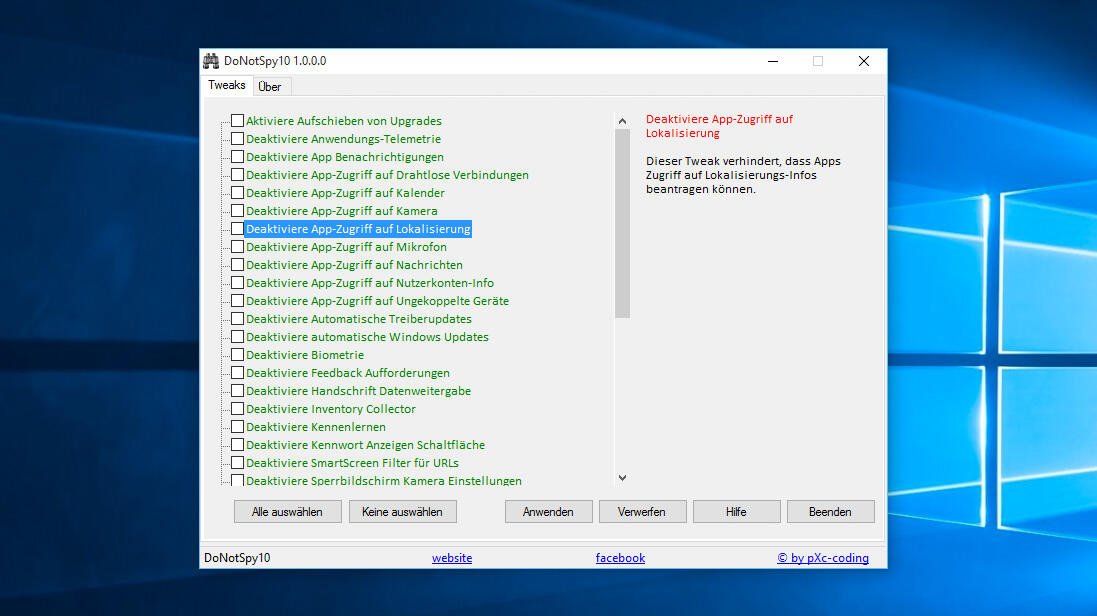
Task: Select the Deaktiviere Biometrie list label
Action: (x=305, y=355)
